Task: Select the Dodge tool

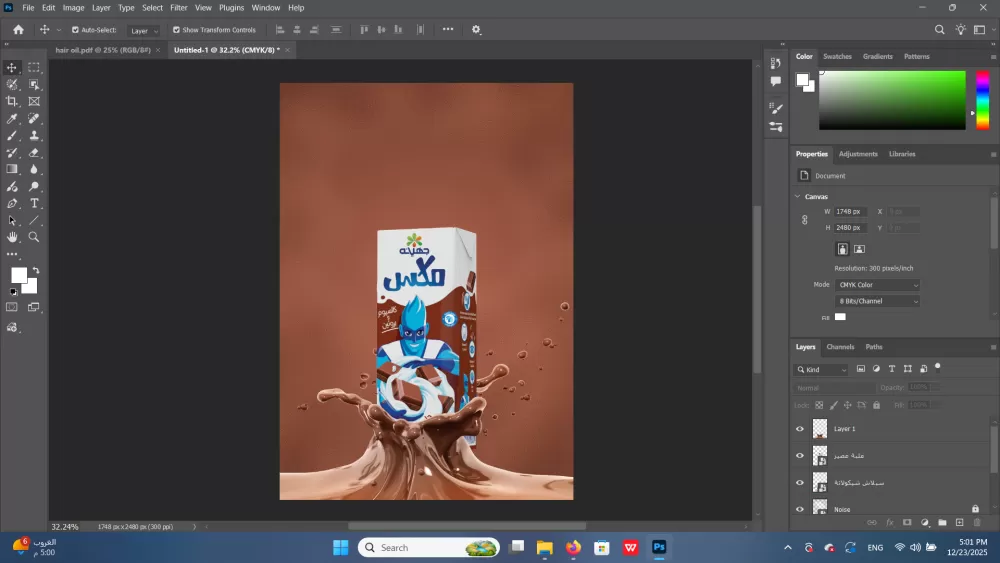Action: 34,186
